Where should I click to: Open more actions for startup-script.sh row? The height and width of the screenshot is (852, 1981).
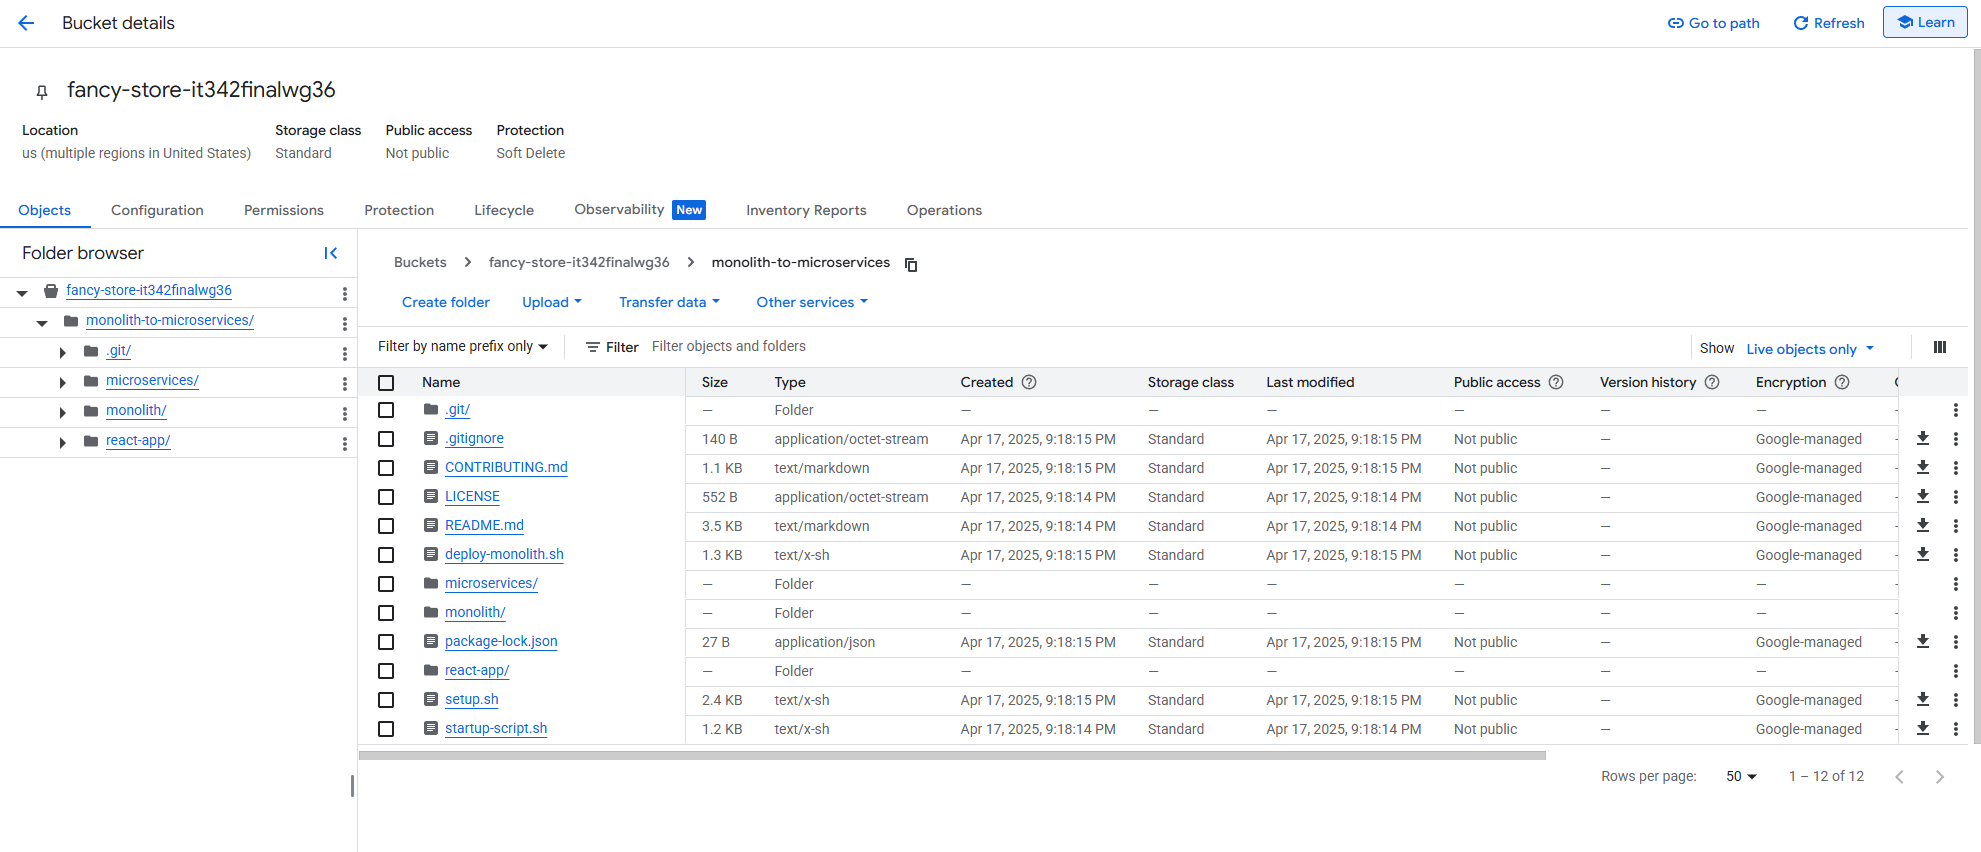pos(1955,729)
